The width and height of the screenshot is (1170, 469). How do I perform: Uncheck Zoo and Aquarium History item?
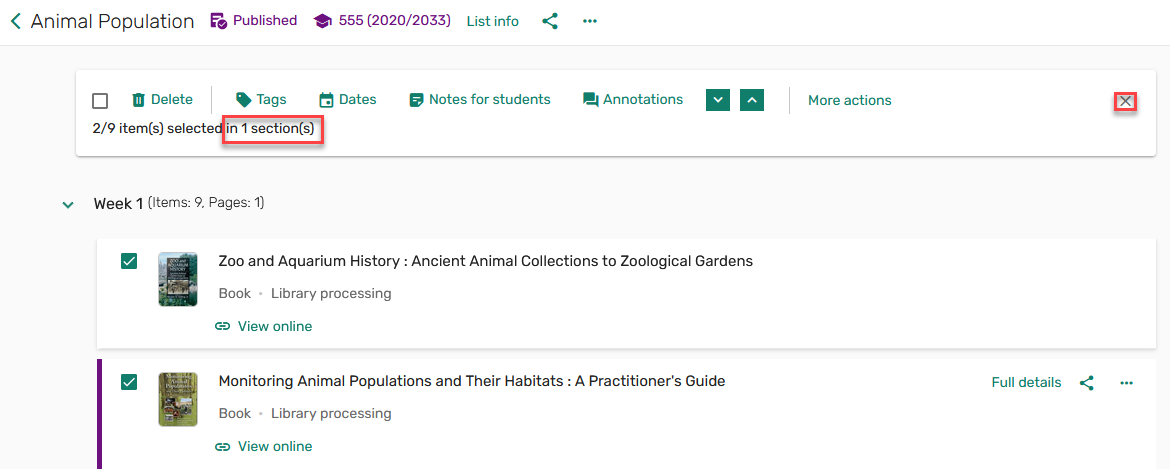click(129, 261)
